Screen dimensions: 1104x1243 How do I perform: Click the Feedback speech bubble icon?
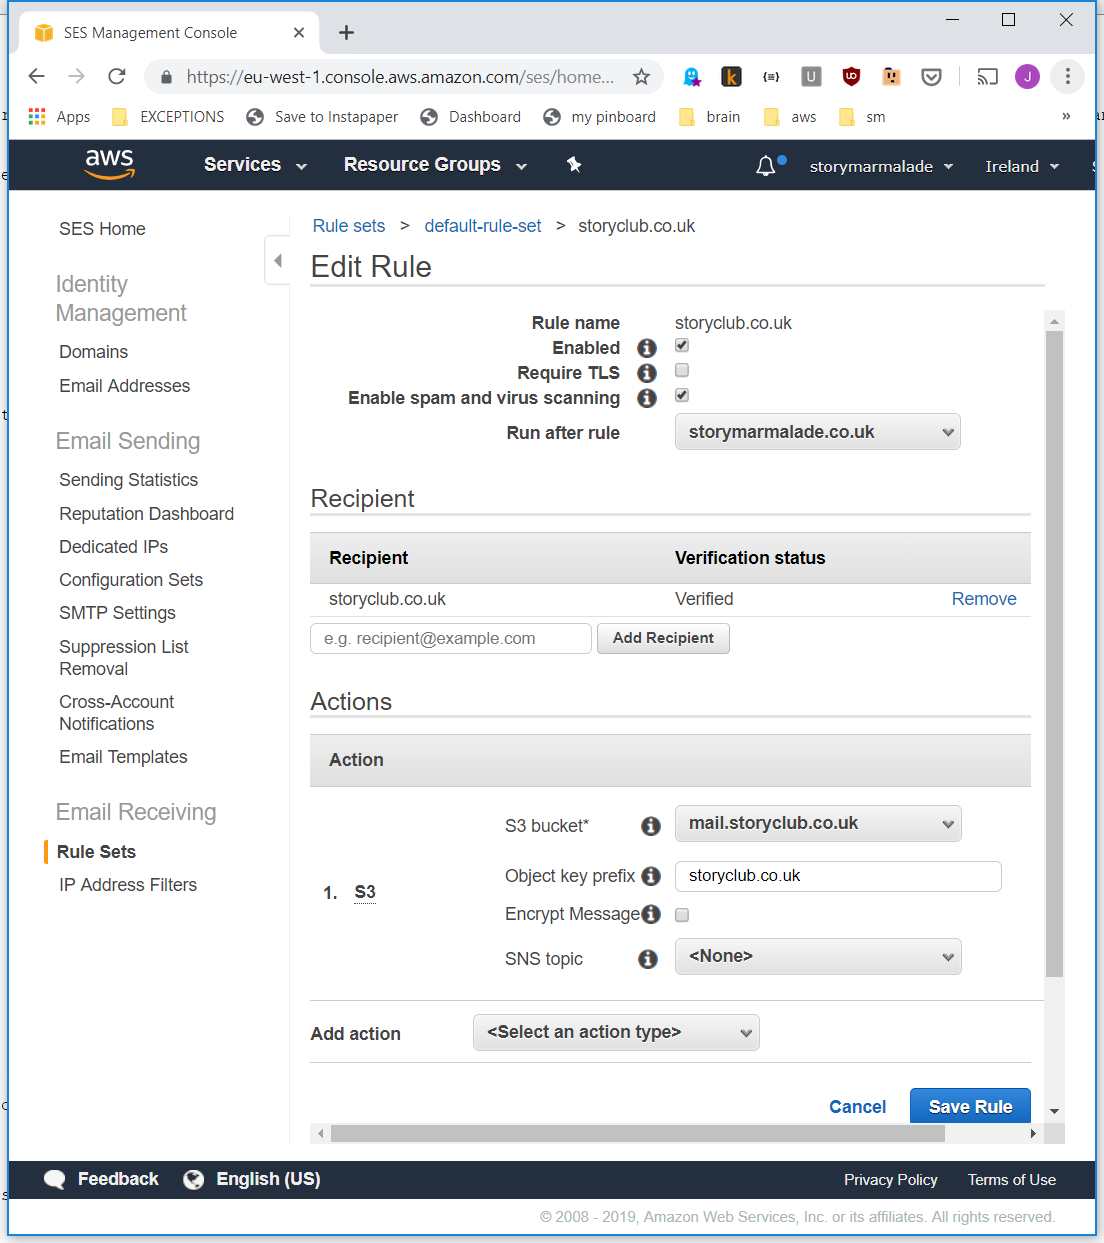(x=55, y=1179)
